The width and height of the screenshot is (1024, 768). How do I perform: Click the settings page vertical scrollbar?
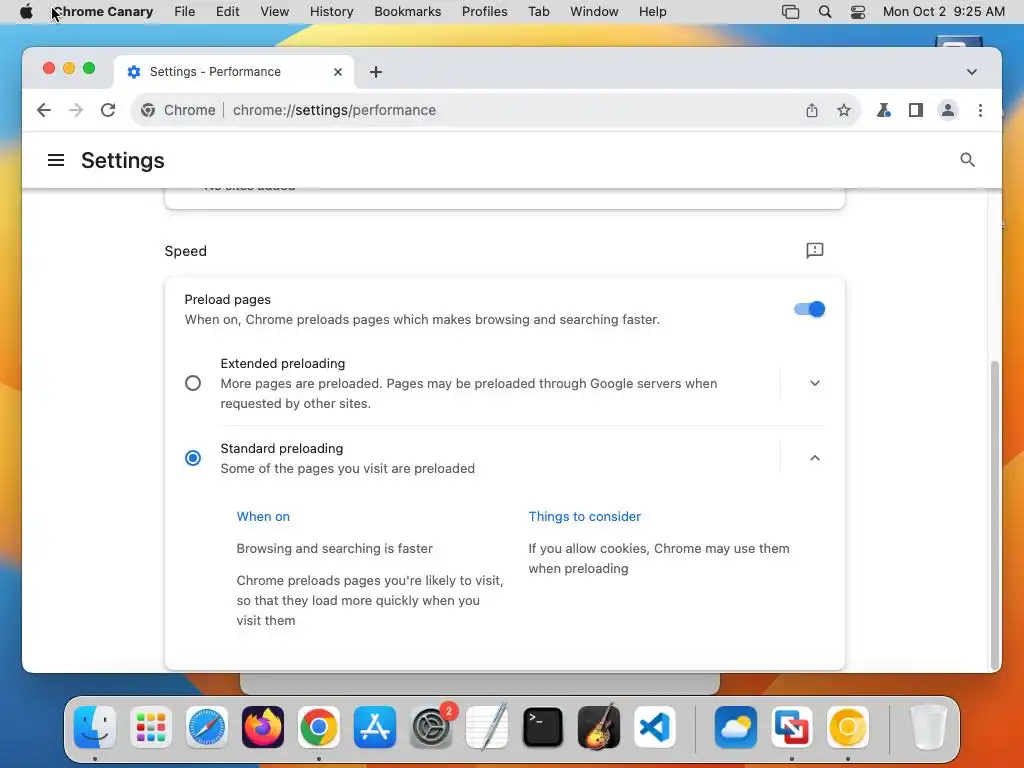click(x=995, y=514)
